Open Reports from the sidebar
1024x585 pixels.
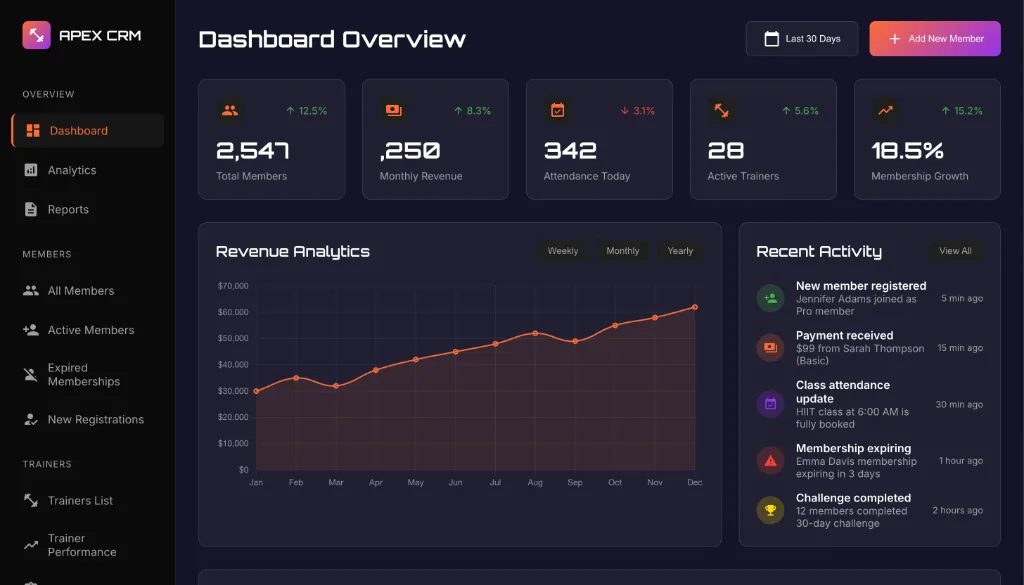tap(88, 209)
